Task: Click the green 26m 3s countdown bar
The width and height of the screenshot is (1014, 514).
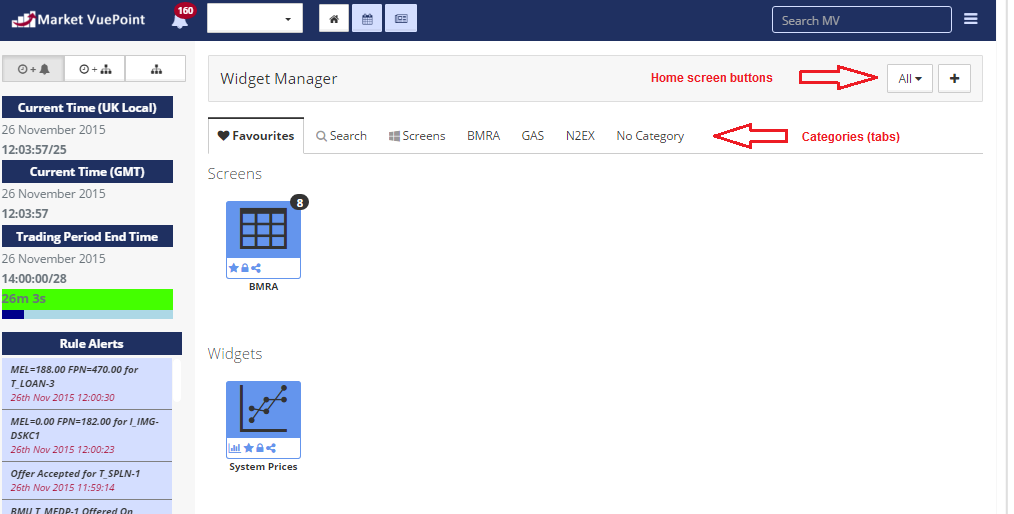Action: [87, 299]
